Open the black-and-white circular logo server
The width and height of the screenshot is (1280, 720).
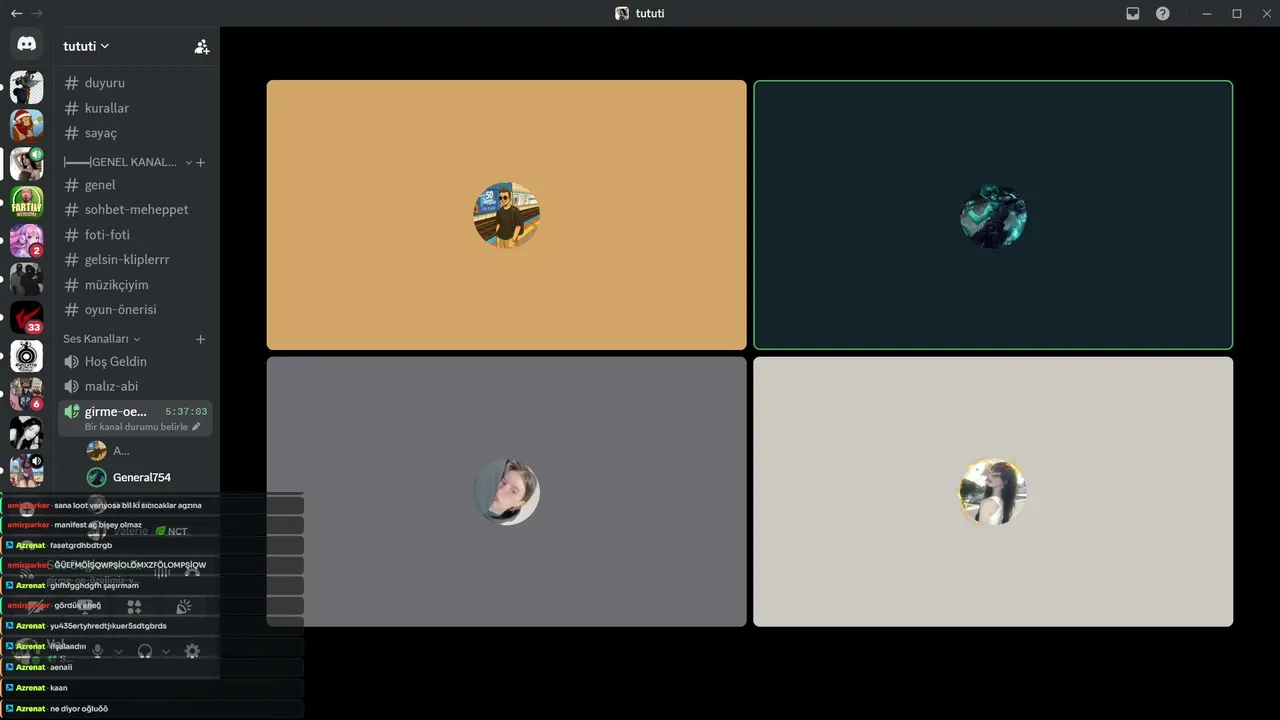pos(27,356)
